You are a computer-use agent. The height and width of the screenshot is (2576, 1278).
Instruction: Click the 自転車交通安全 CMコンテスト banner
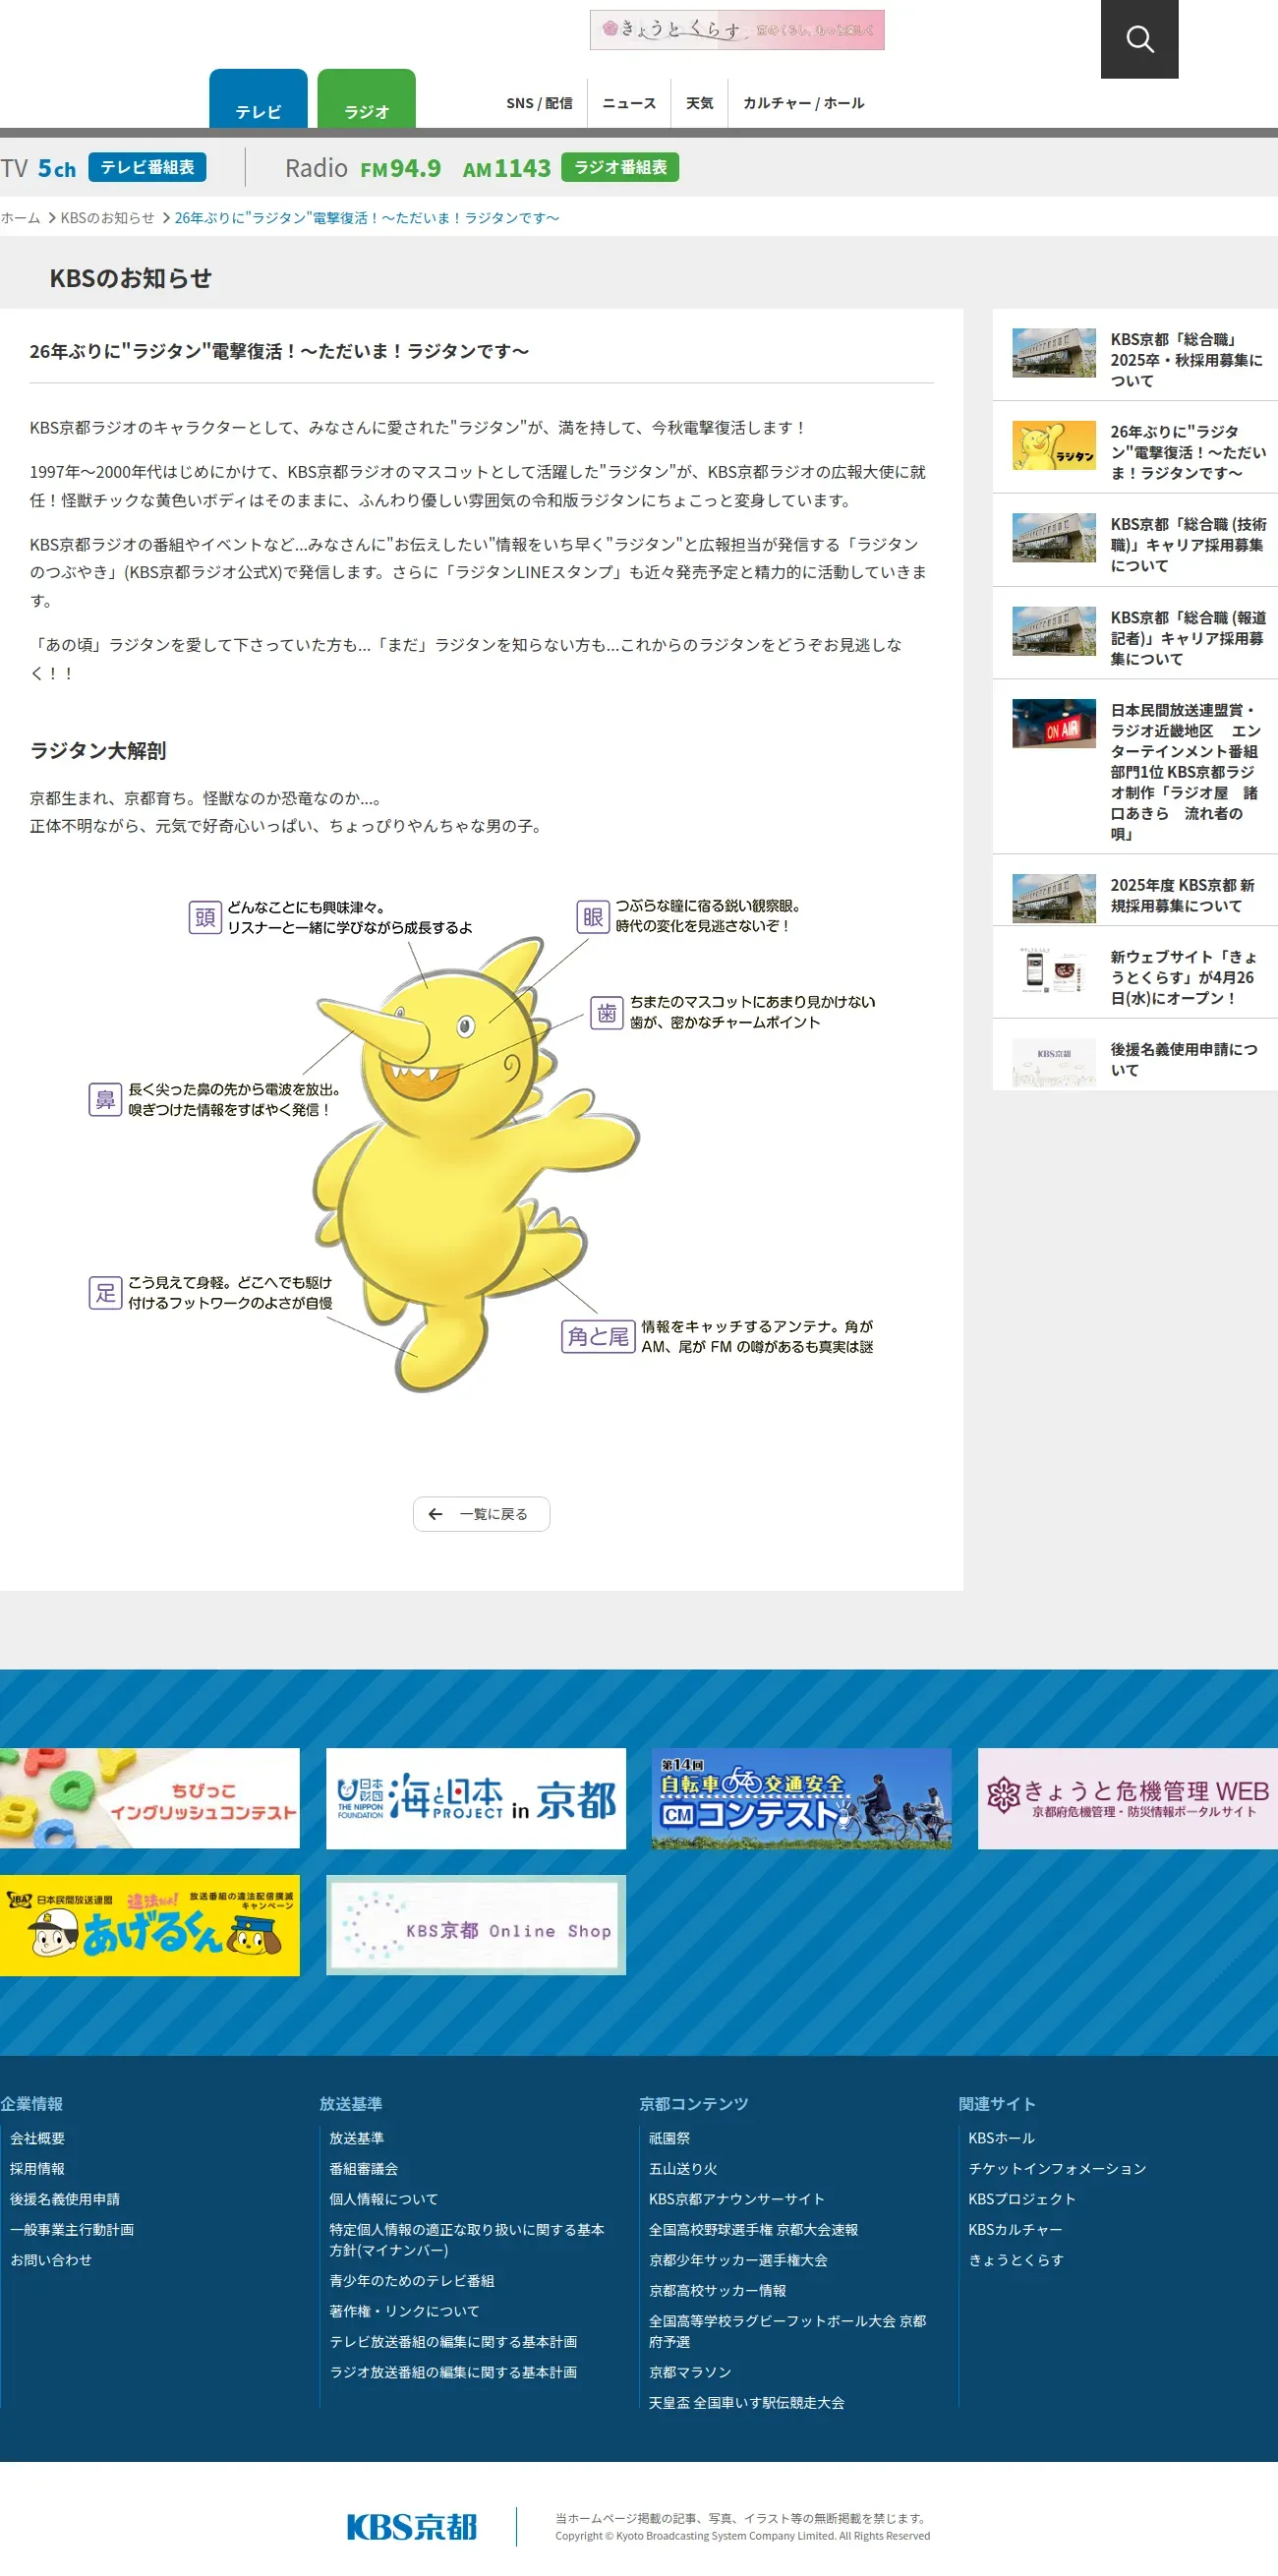[801, 1798]
